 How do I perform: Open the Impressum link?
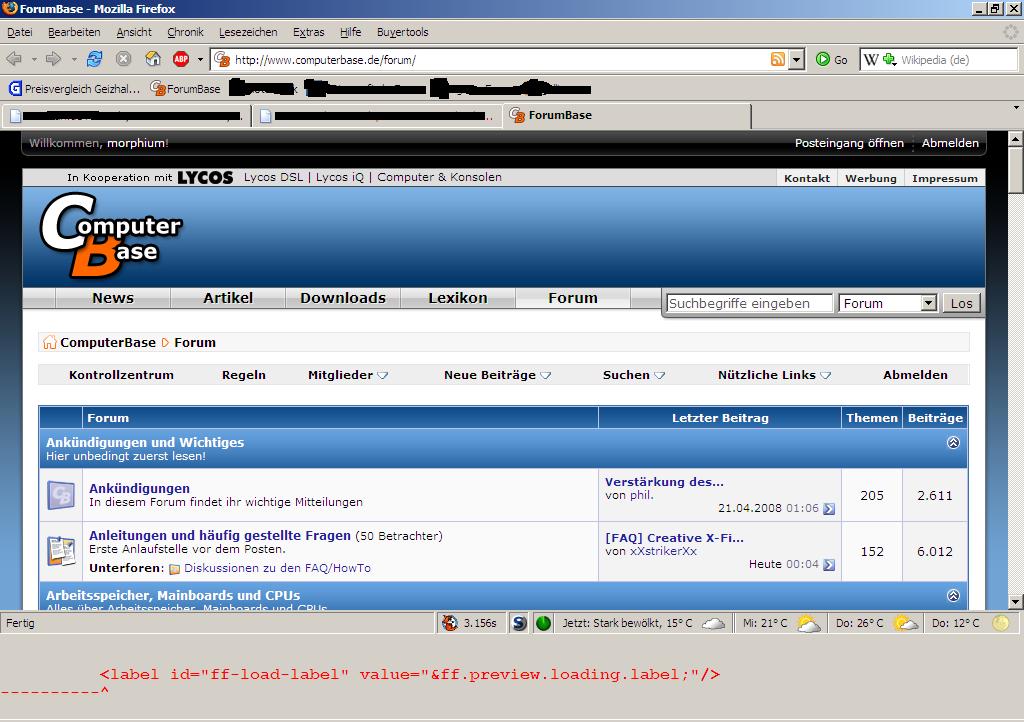[945, 178]
